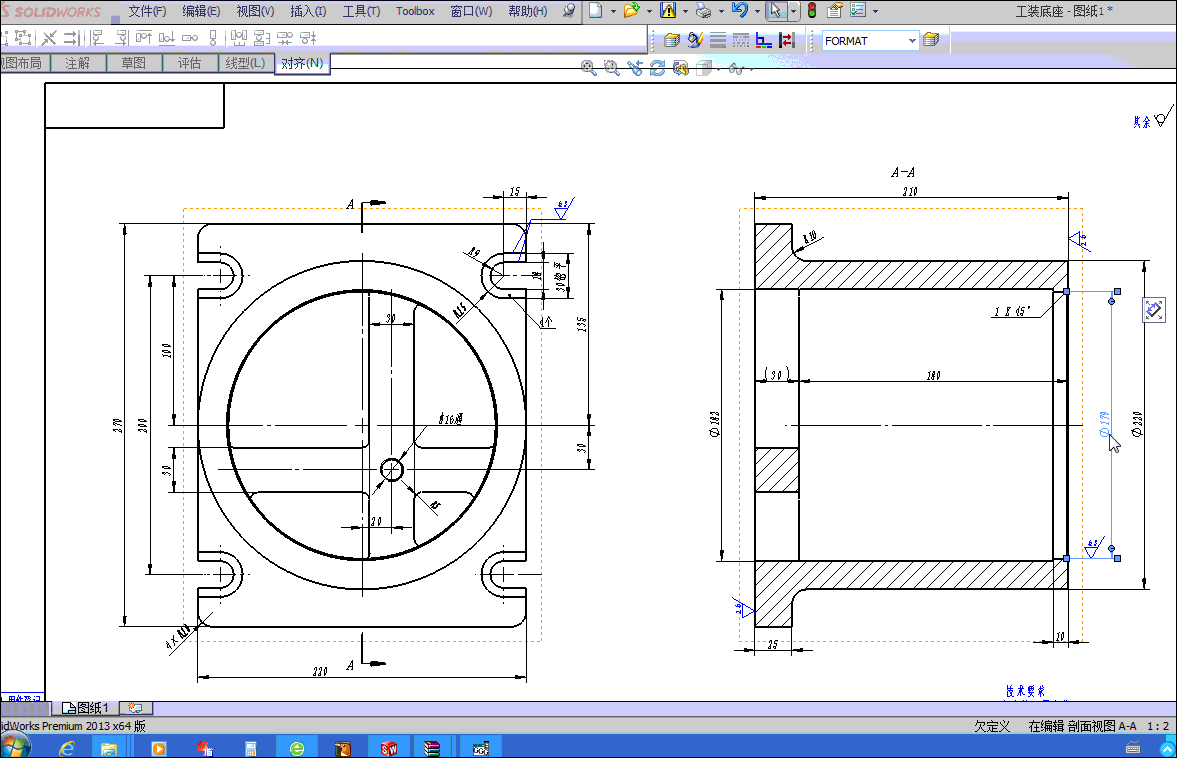Screen dimensions: 1177x758
Task: Open the 文件(F) menu
Action: point(147,11)
